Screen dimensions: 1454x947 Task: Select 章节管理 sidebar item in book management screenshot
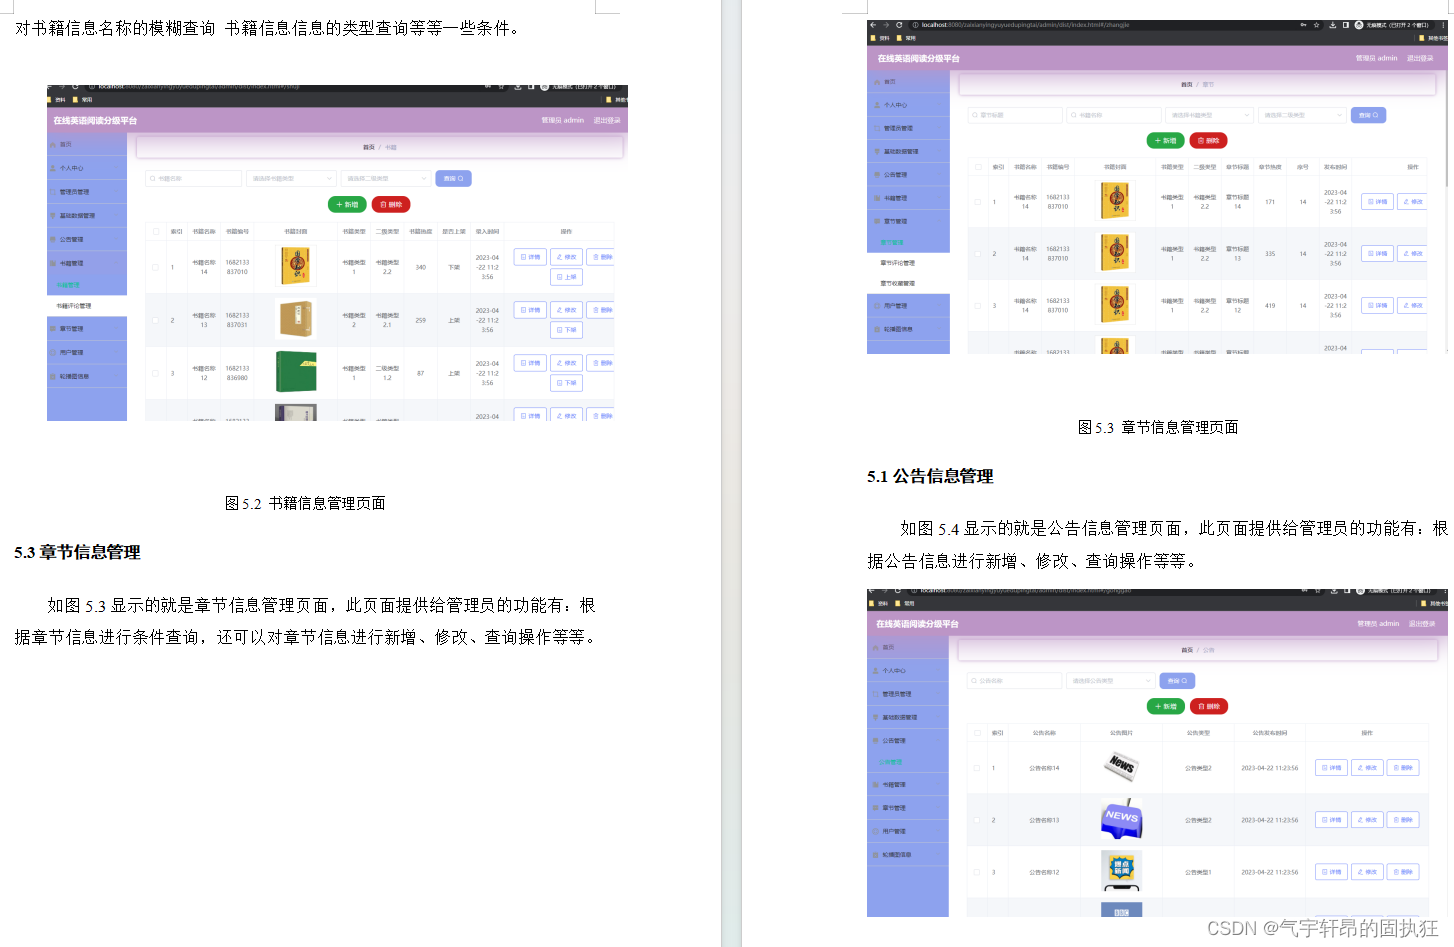(87, 328)
